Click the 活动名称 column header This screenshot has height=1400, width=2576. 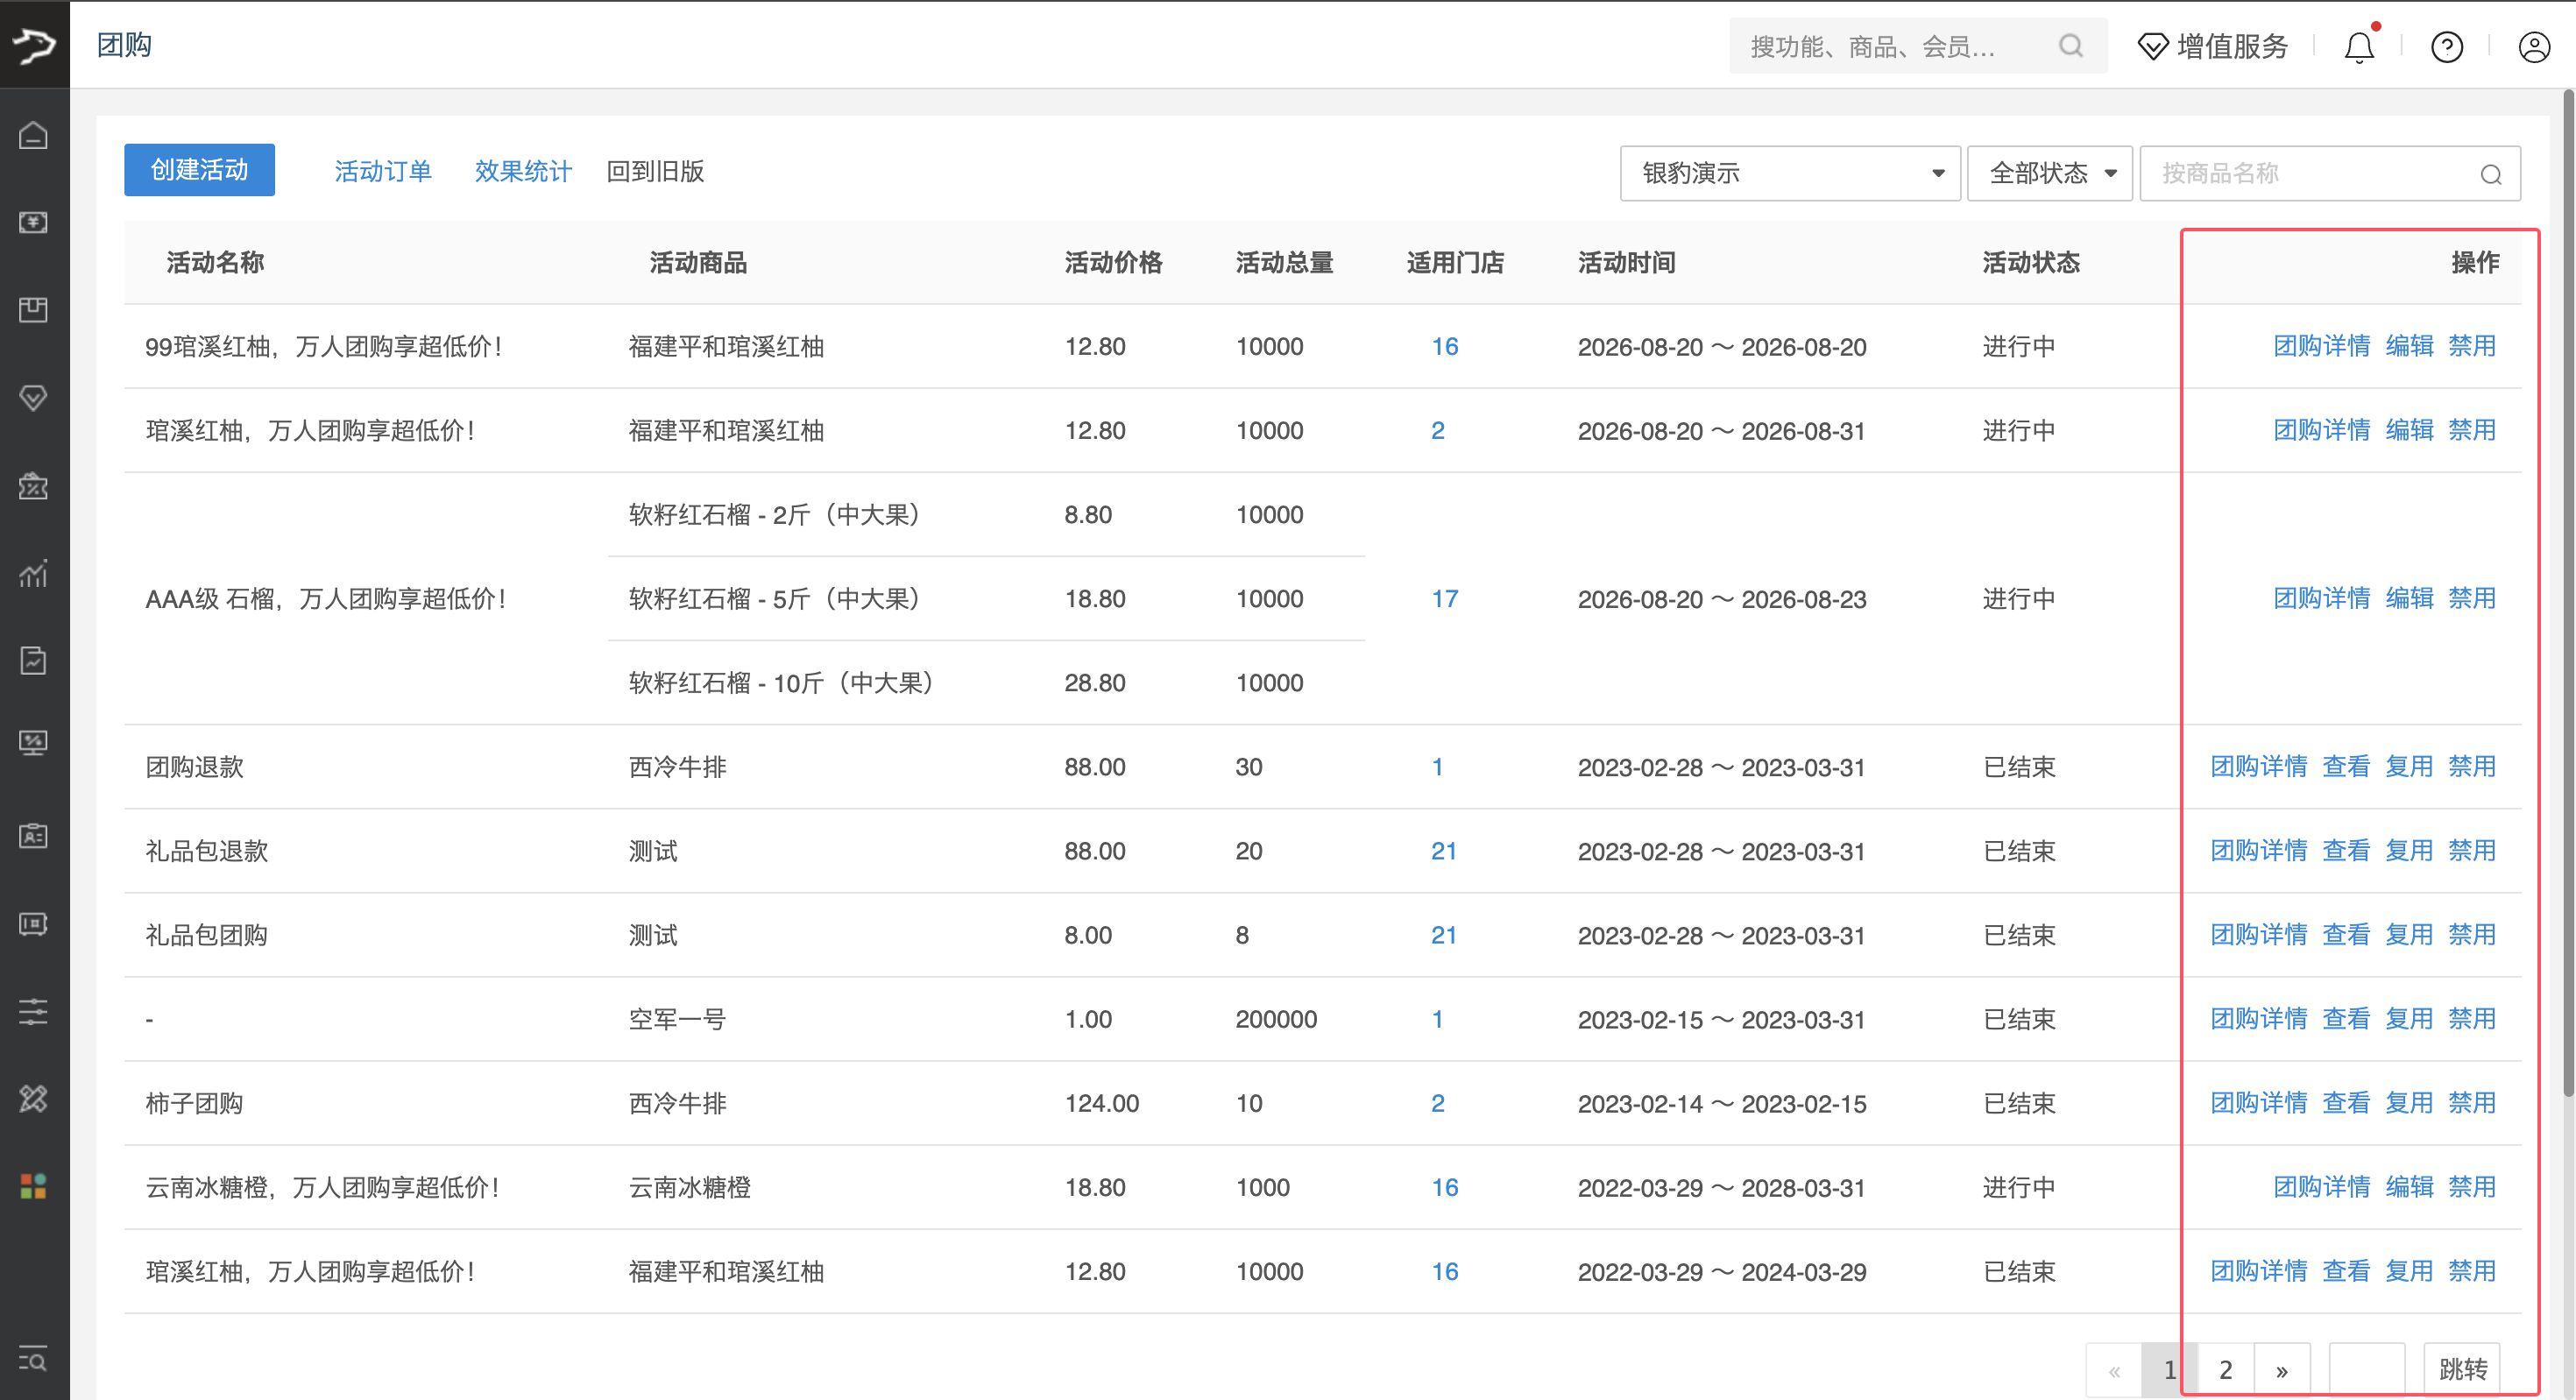click(215, 262)
